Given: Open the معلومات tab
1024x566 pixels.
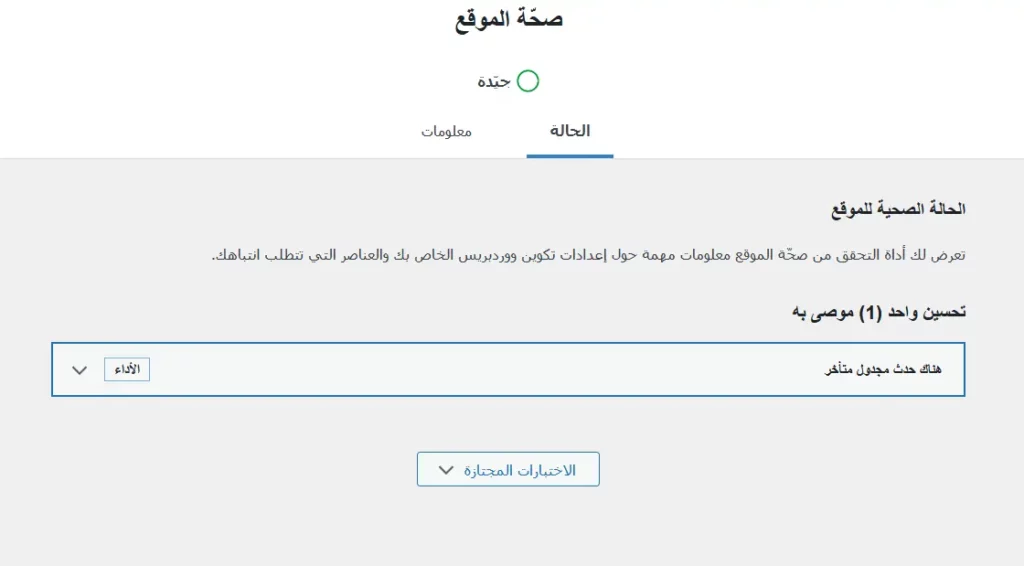Looking at the screenshot, I should pos(446,132).
